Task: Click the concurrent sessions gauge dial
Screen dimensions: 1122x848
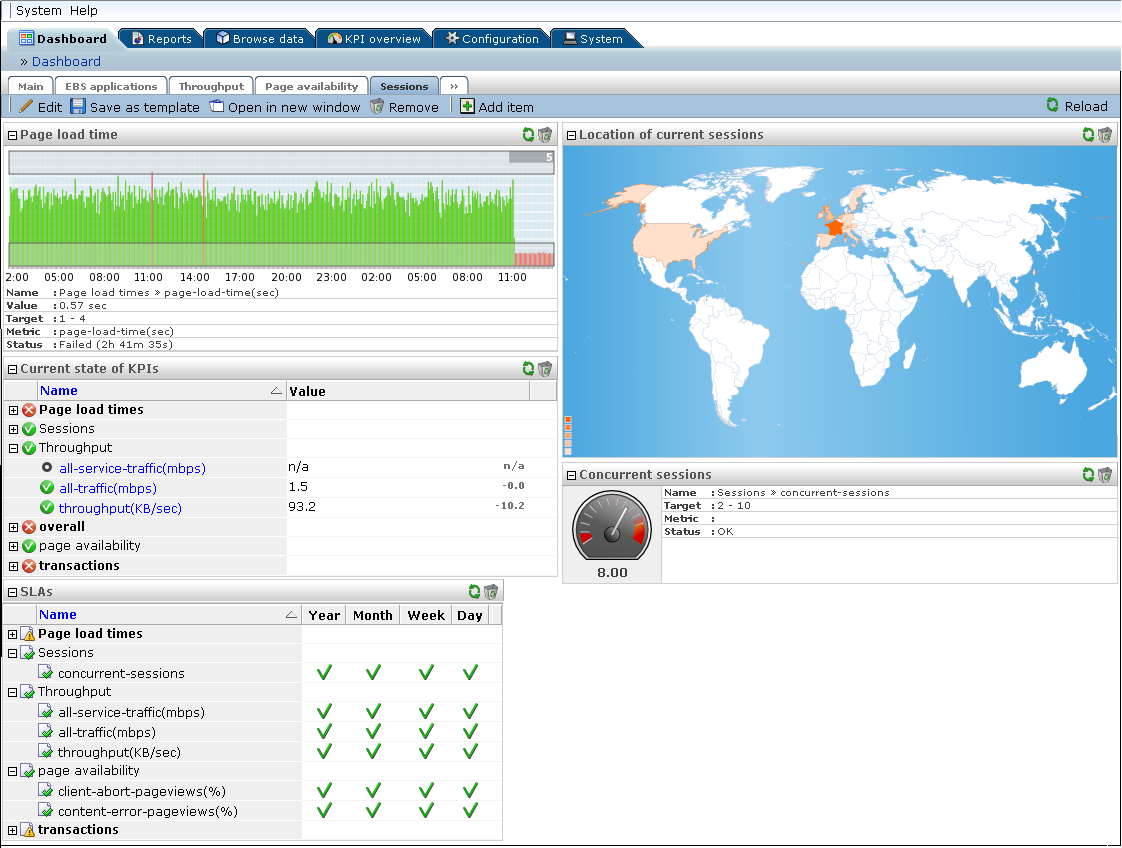Action: click(x=612, y=527)
